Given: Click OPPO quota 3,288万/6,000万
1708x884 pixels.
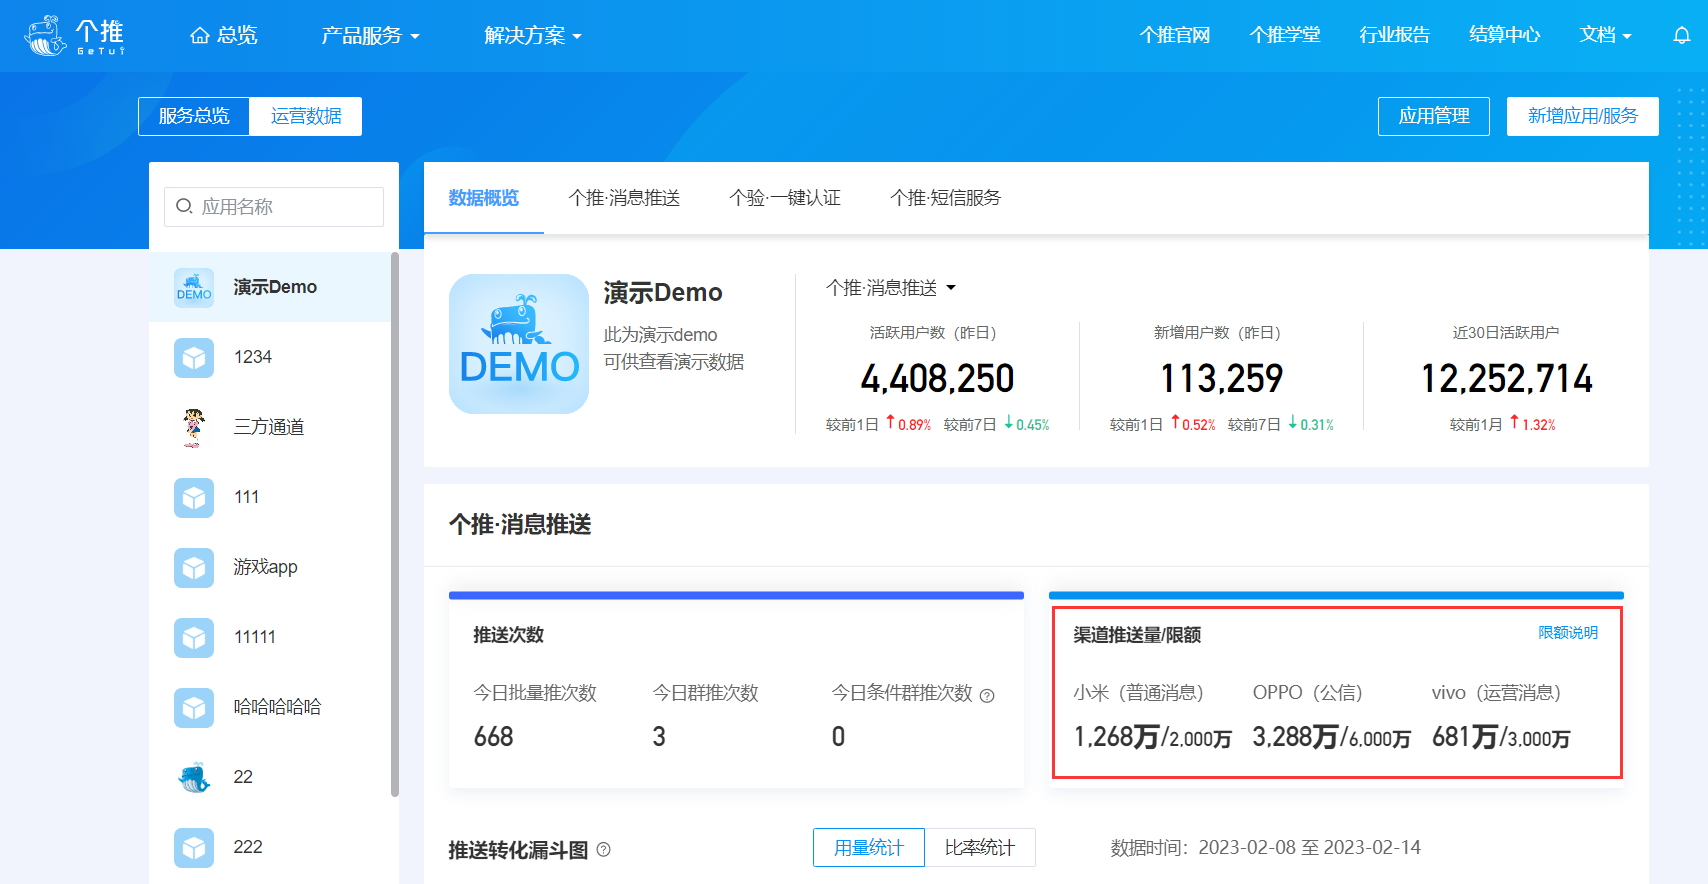Looking at the screenshot, I should pos(1331,737).
